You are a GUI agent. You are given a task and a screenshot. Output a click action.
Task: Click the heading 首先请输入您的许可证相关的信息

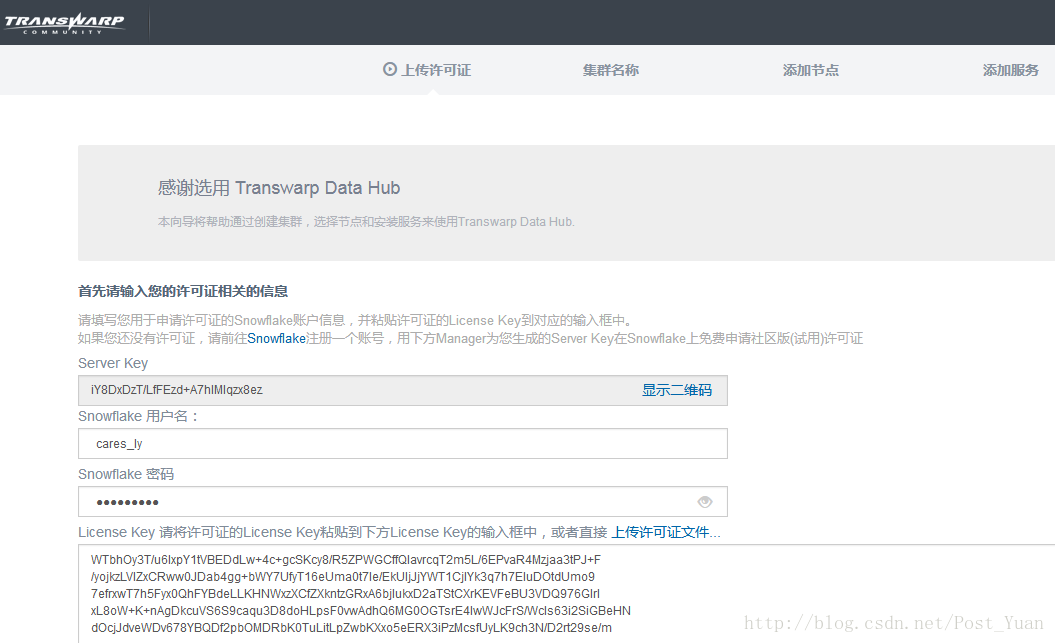click(183, 291)
